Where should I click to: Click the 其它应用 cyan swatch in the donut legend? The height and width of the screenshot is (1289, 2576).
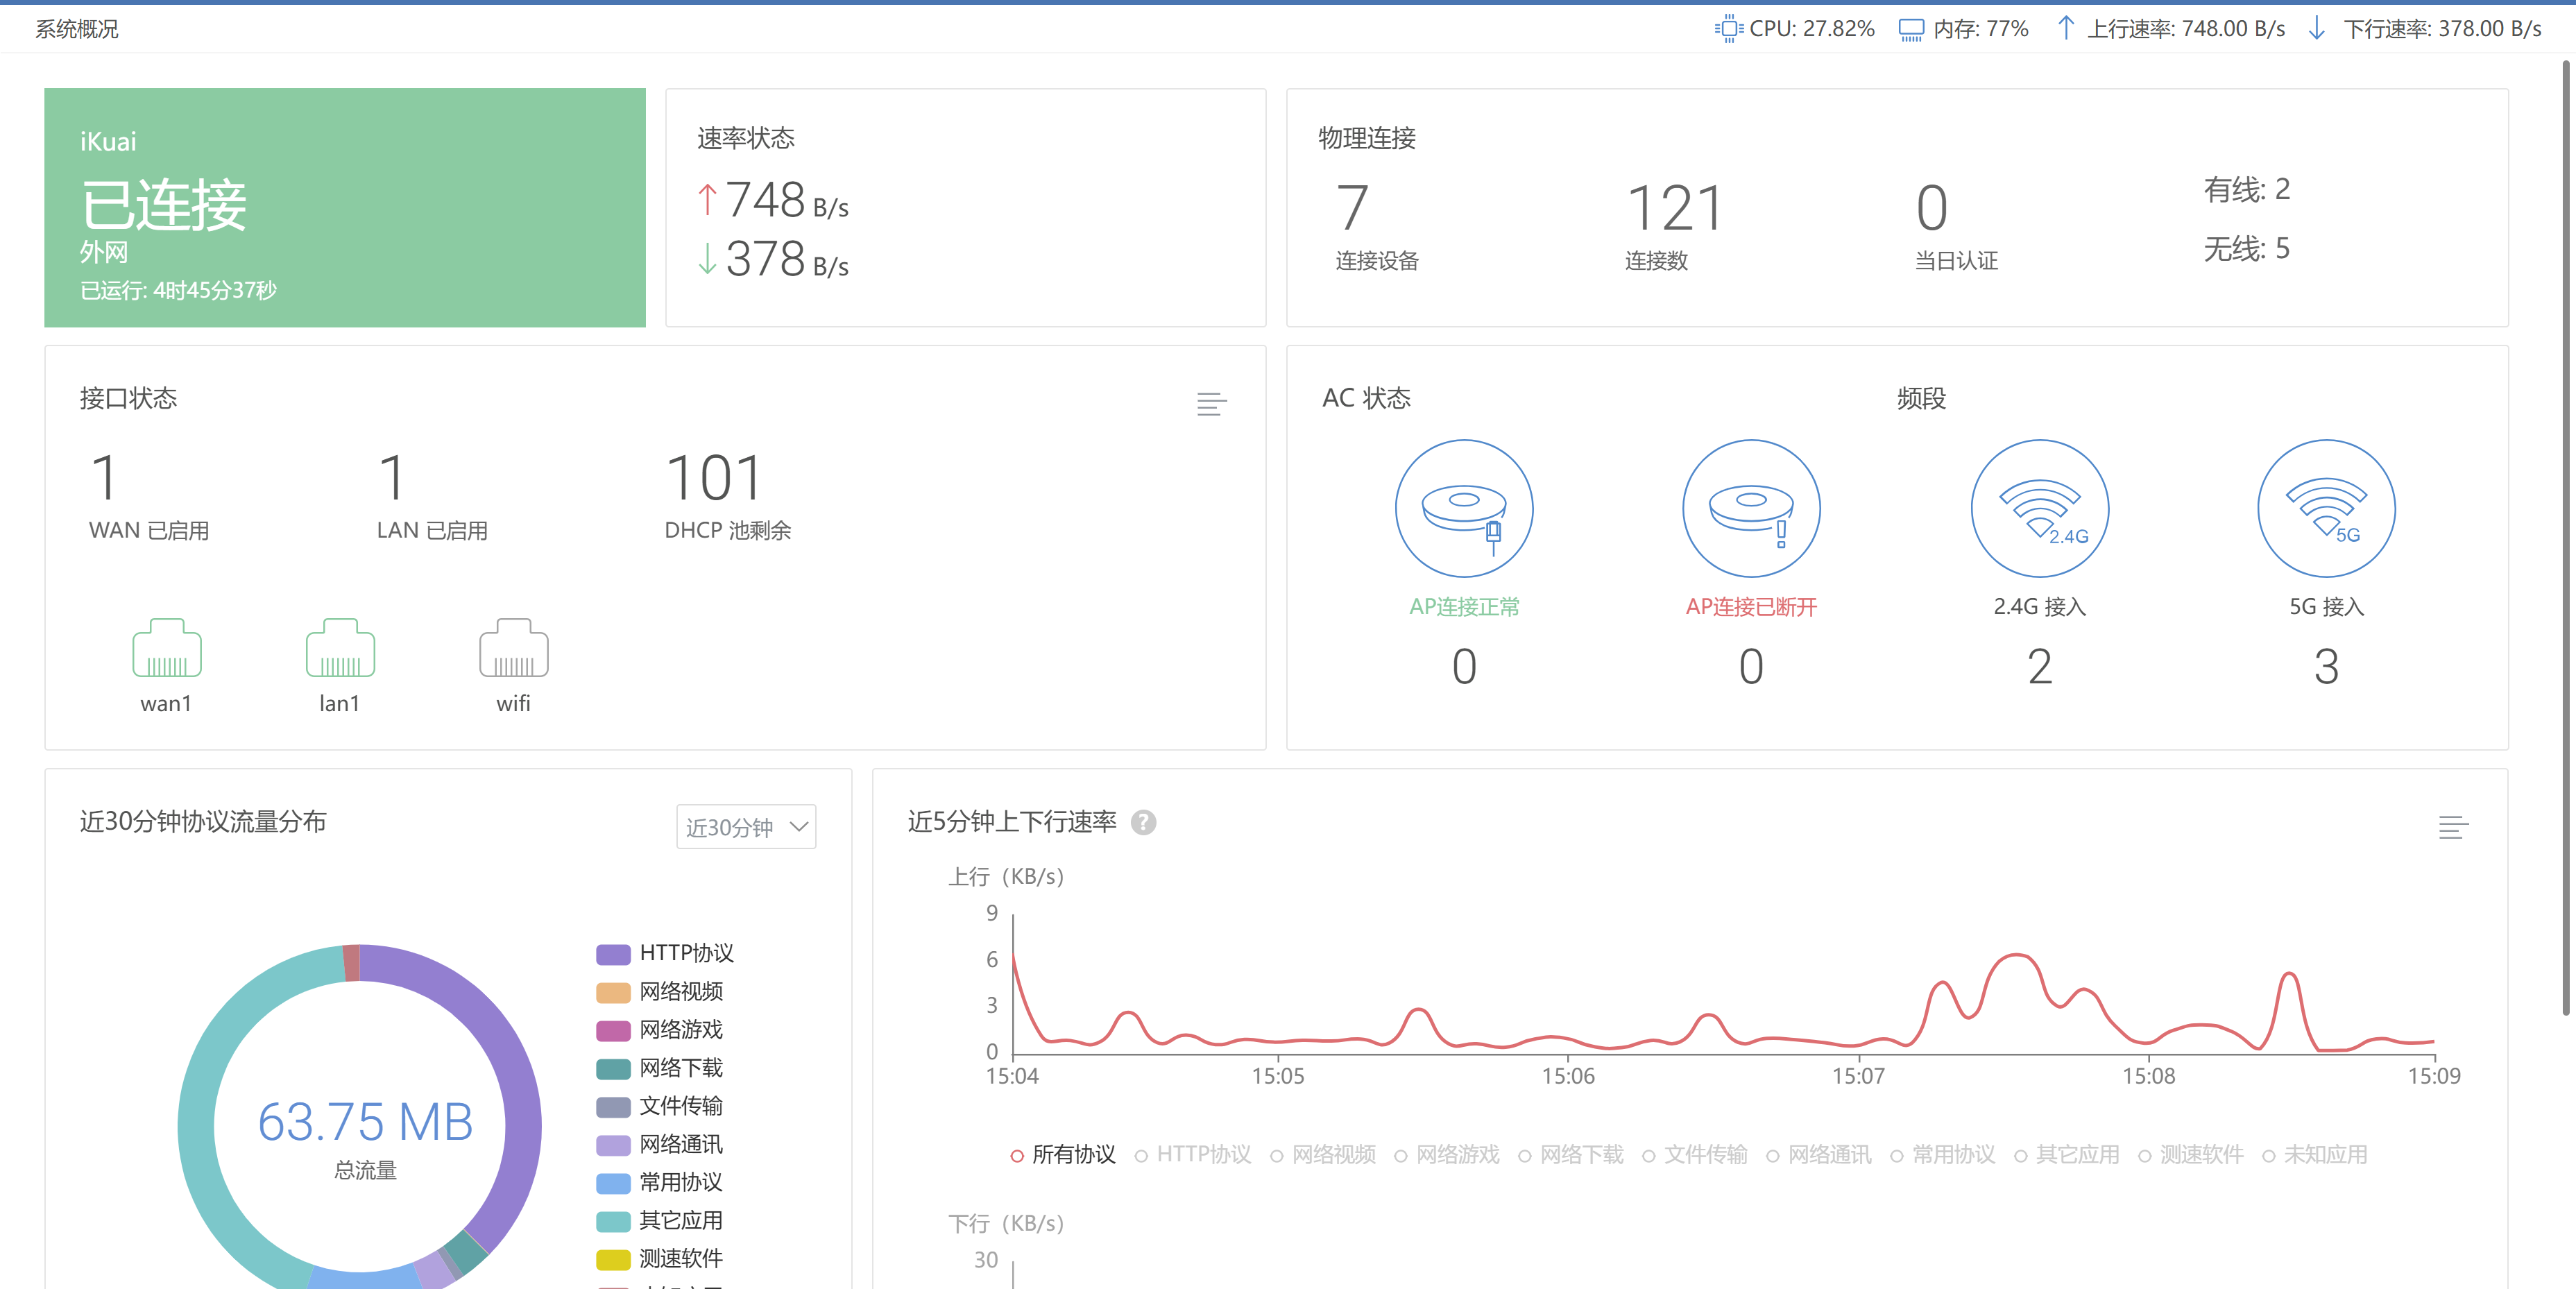(613, 1221)
